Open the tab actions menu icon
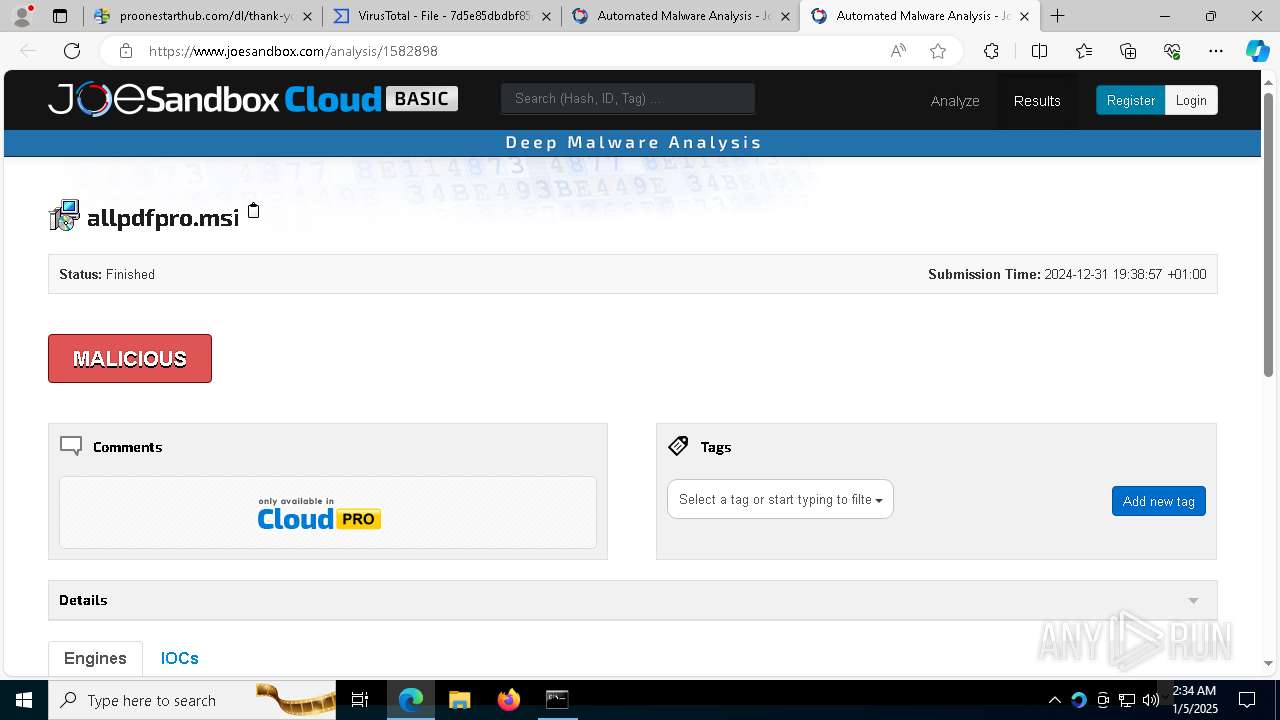Image resolution: width=1280 pixels, height=720 pixels. 60,16
